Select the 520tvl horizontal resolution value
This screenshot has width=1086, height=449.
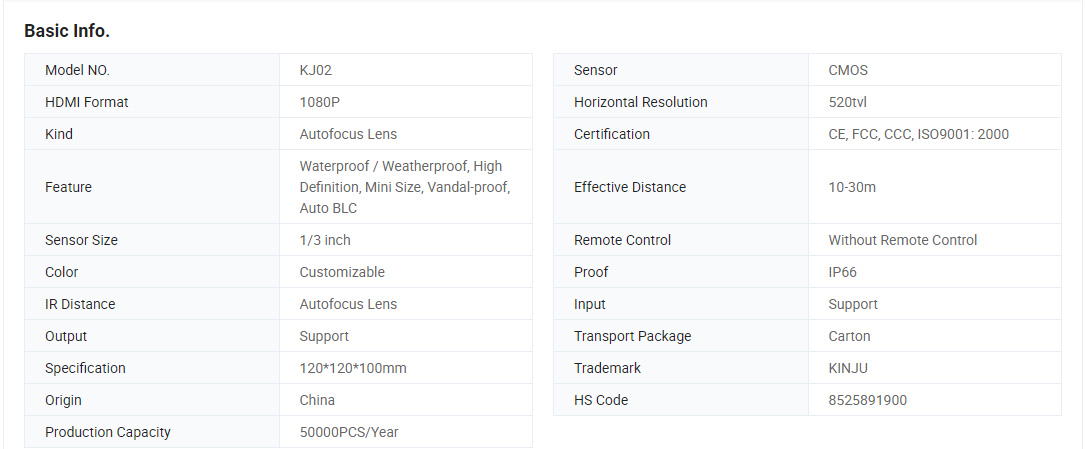pos(847,102)
